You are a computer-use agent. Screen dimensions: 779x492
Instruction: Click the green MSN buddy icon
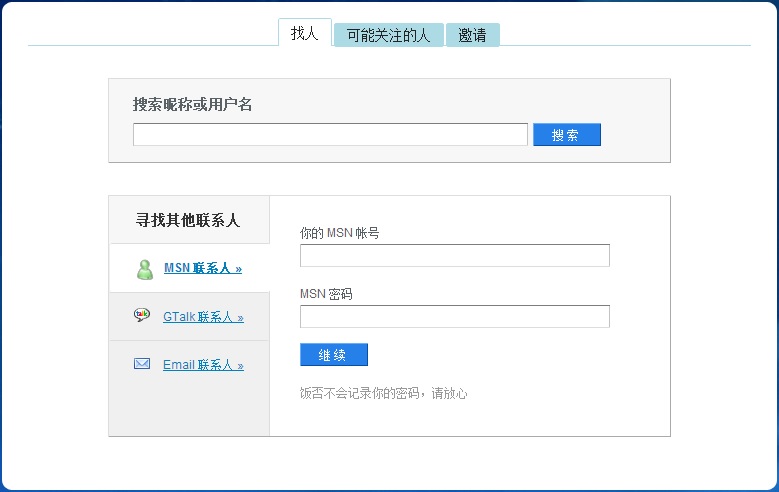tap(145, 269)
